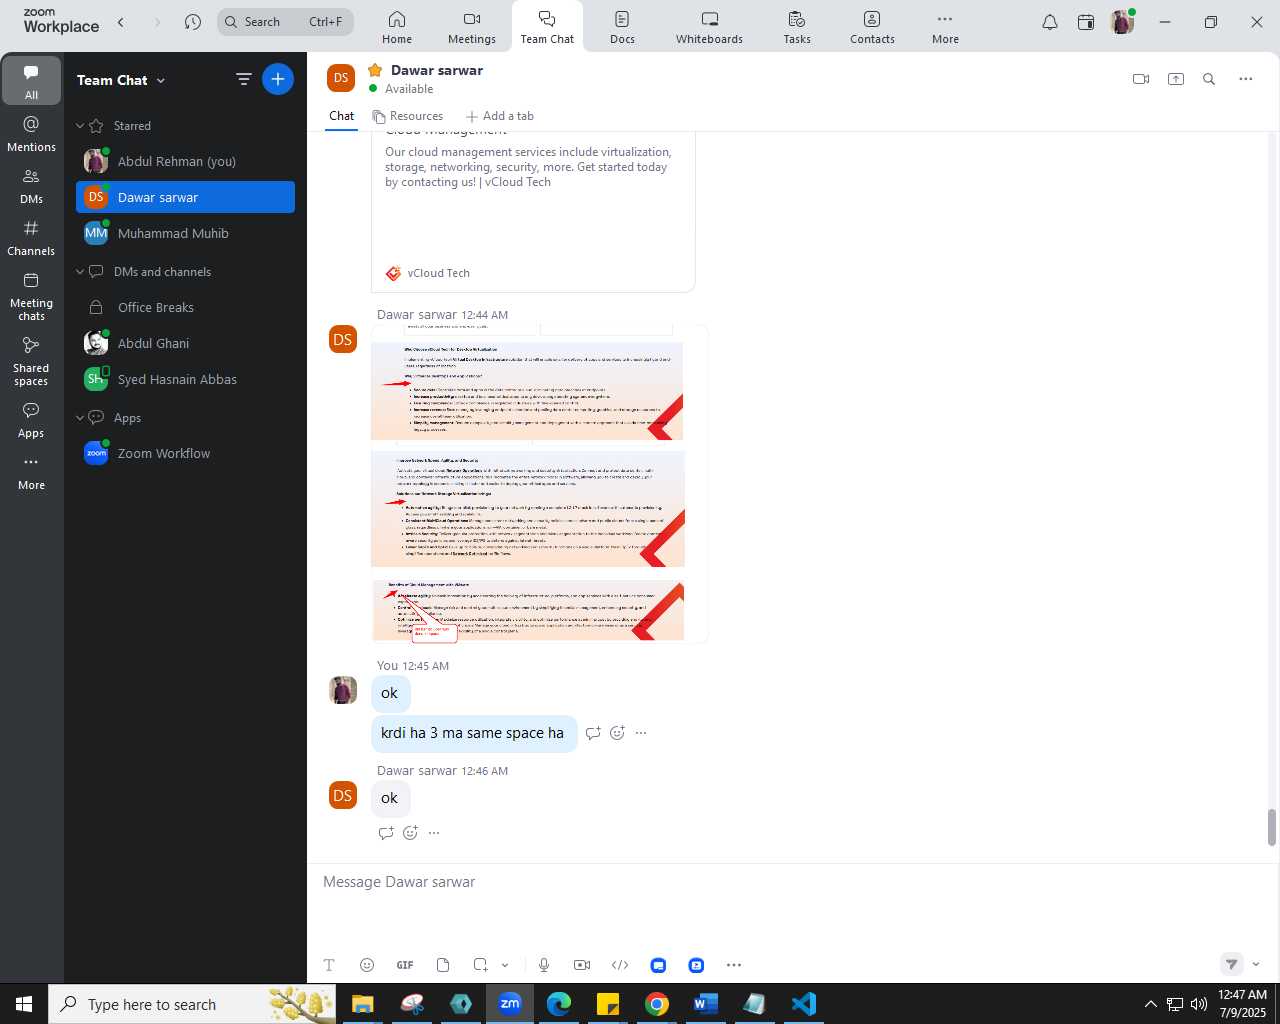Open the Tasks tab

tap(797, 27)
